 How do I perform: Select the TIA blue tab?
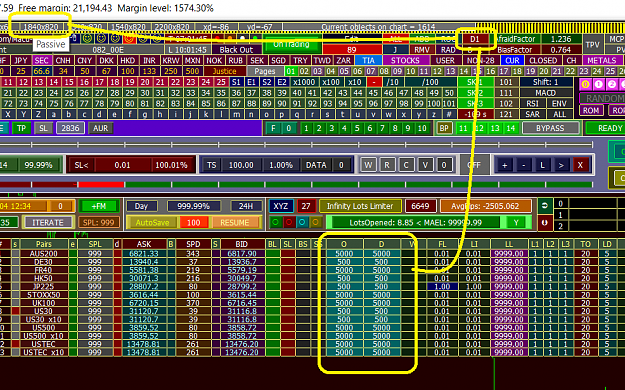(368, 60)
